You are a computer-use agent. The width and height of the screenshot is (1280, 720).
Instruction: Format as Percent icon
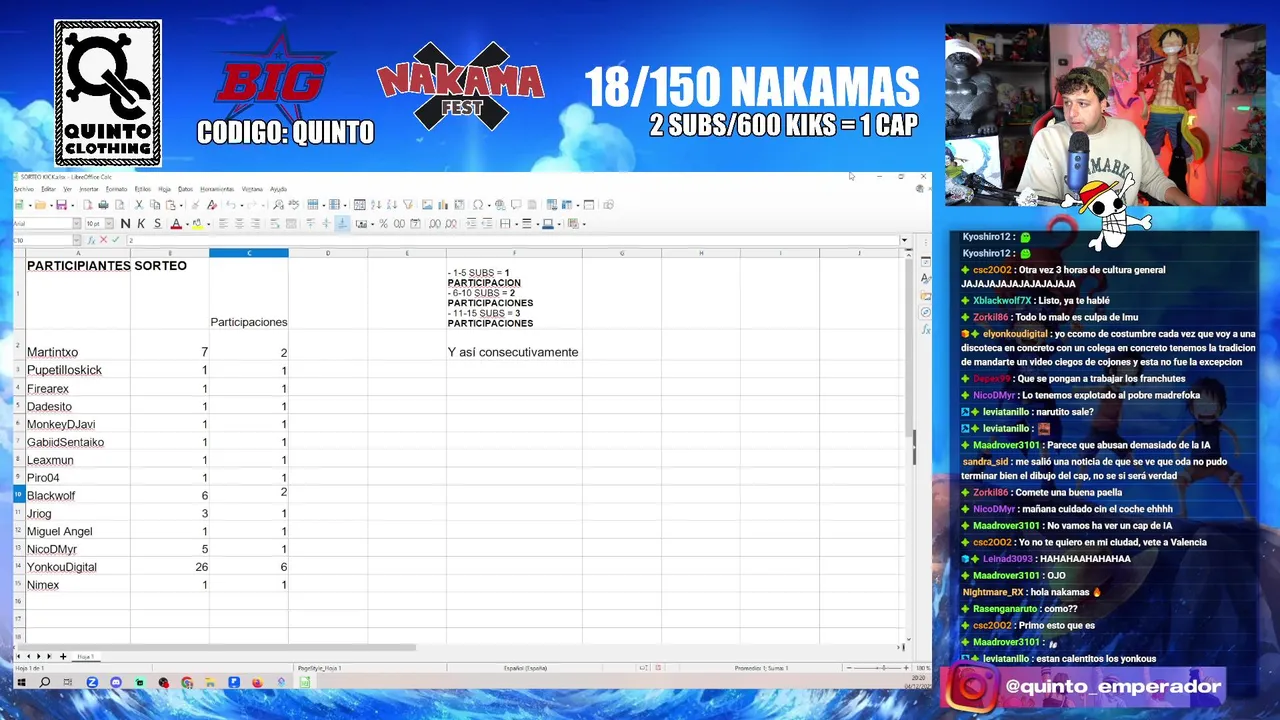point(383,223)
